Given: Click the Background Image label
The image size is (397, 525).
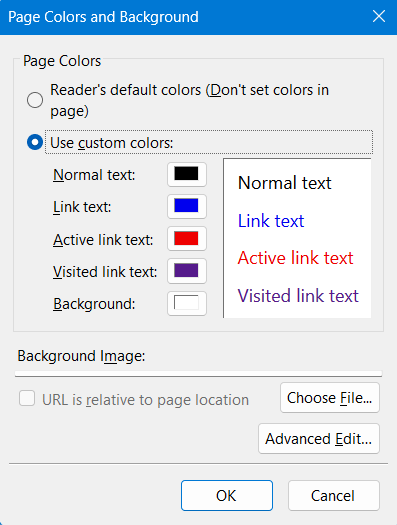Looking at the screenshot, I should [81, 356].
